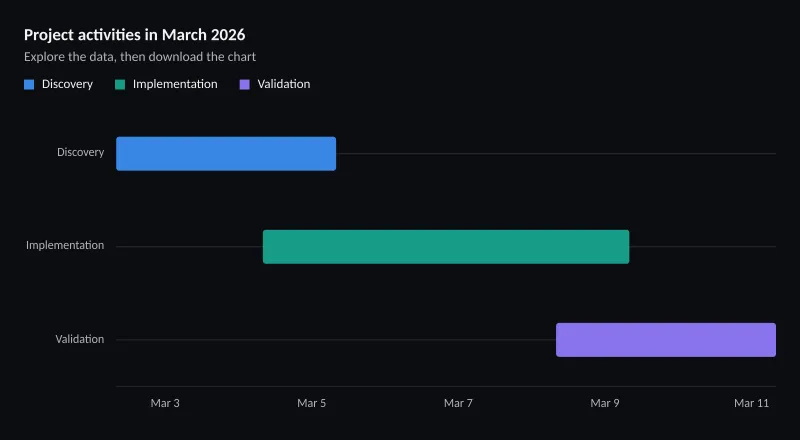Viewport: 800px width, 440px height.
Task: Click the Mar 11 date tick label
Action: (752, 403)
